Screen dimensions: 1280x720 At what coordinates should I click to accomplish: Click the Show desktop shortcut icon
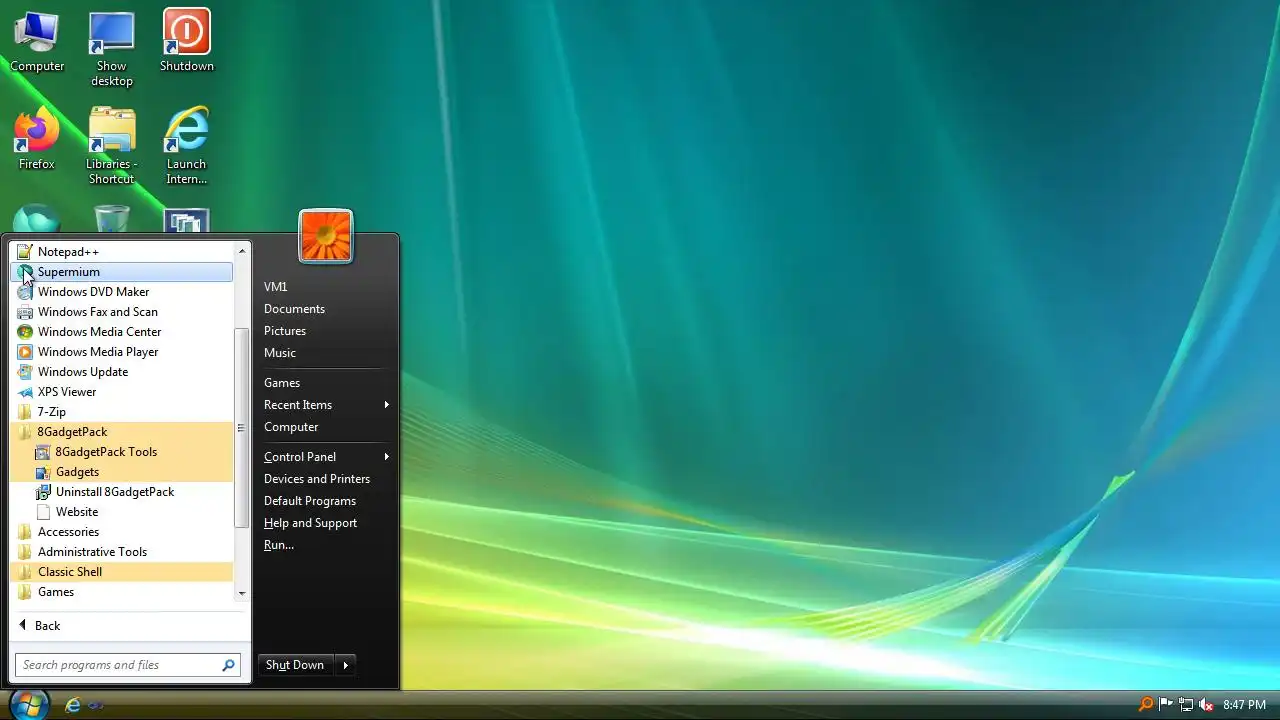111,49
